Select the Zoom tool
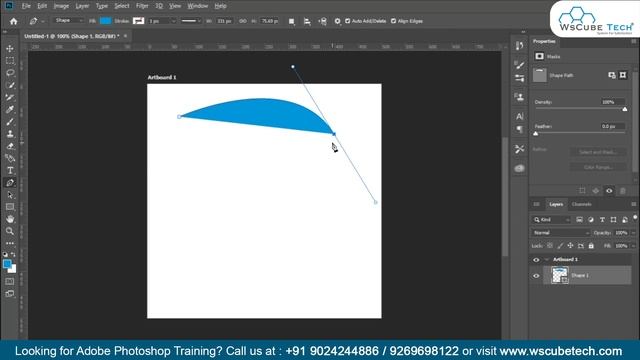640x360 pixels. 10,231
